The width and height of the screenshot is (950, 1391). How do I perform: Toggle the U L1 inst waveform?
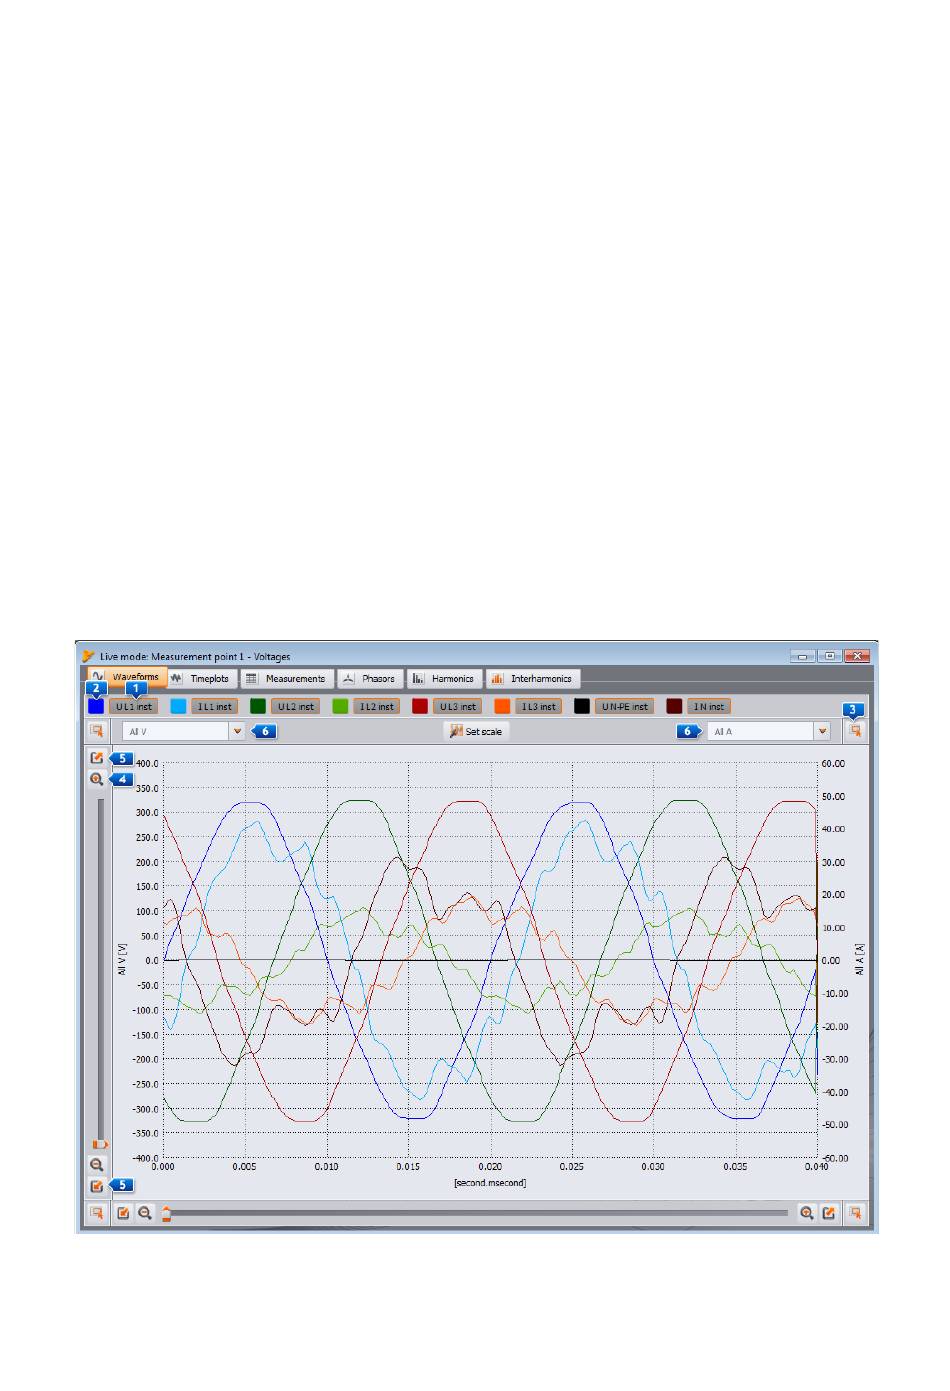point(133,706)
